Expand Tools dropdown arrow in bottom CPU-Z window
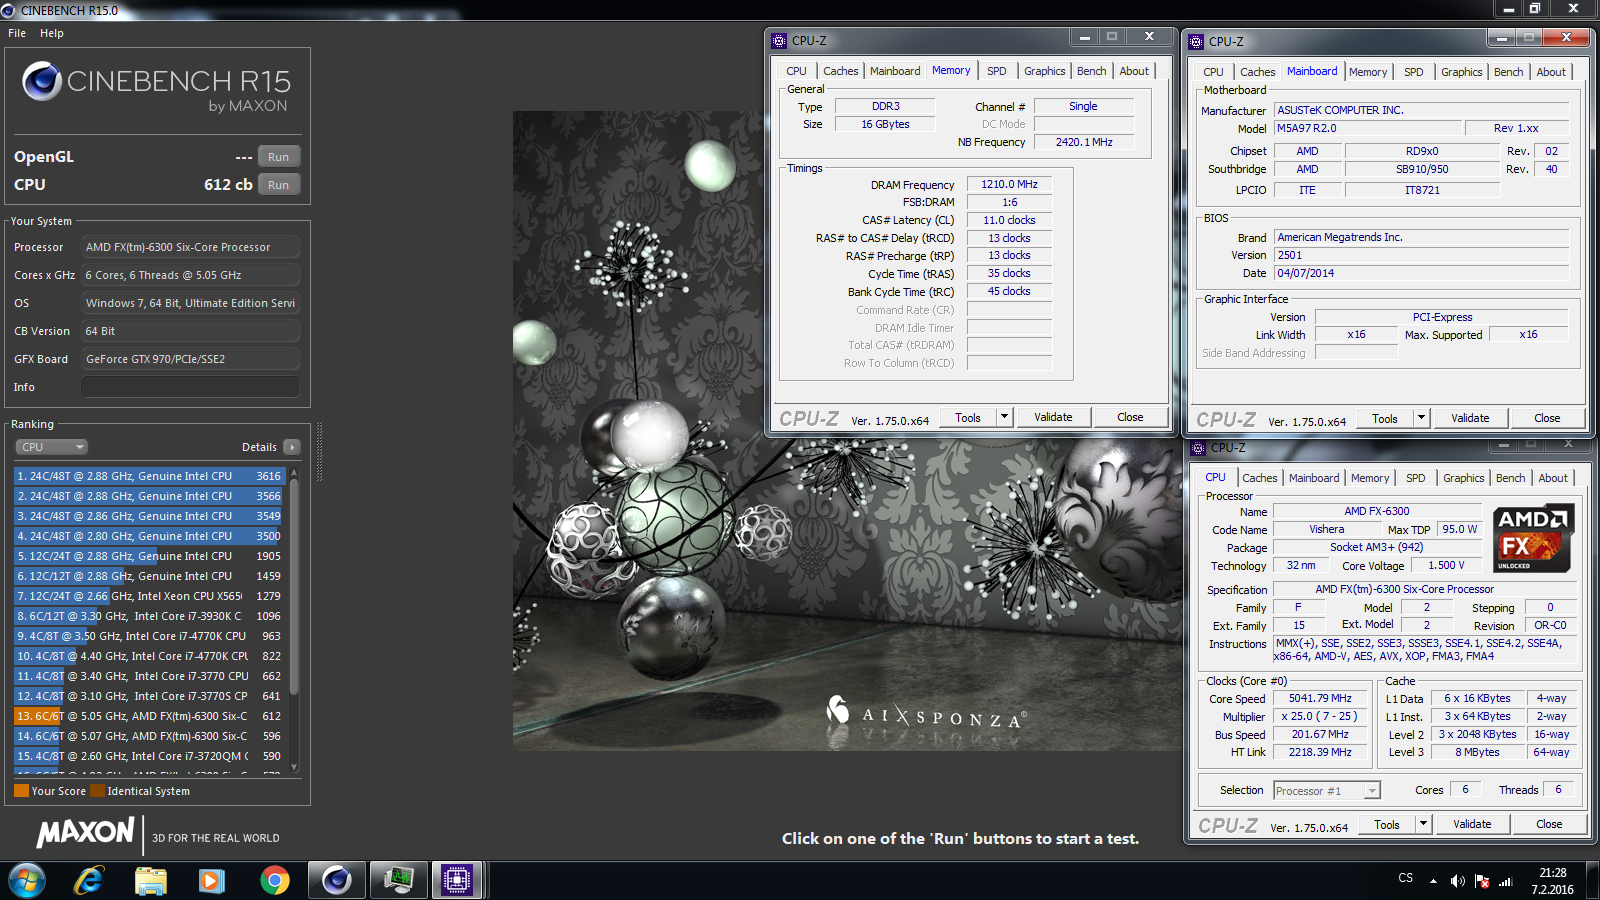 click(1424, 825)
